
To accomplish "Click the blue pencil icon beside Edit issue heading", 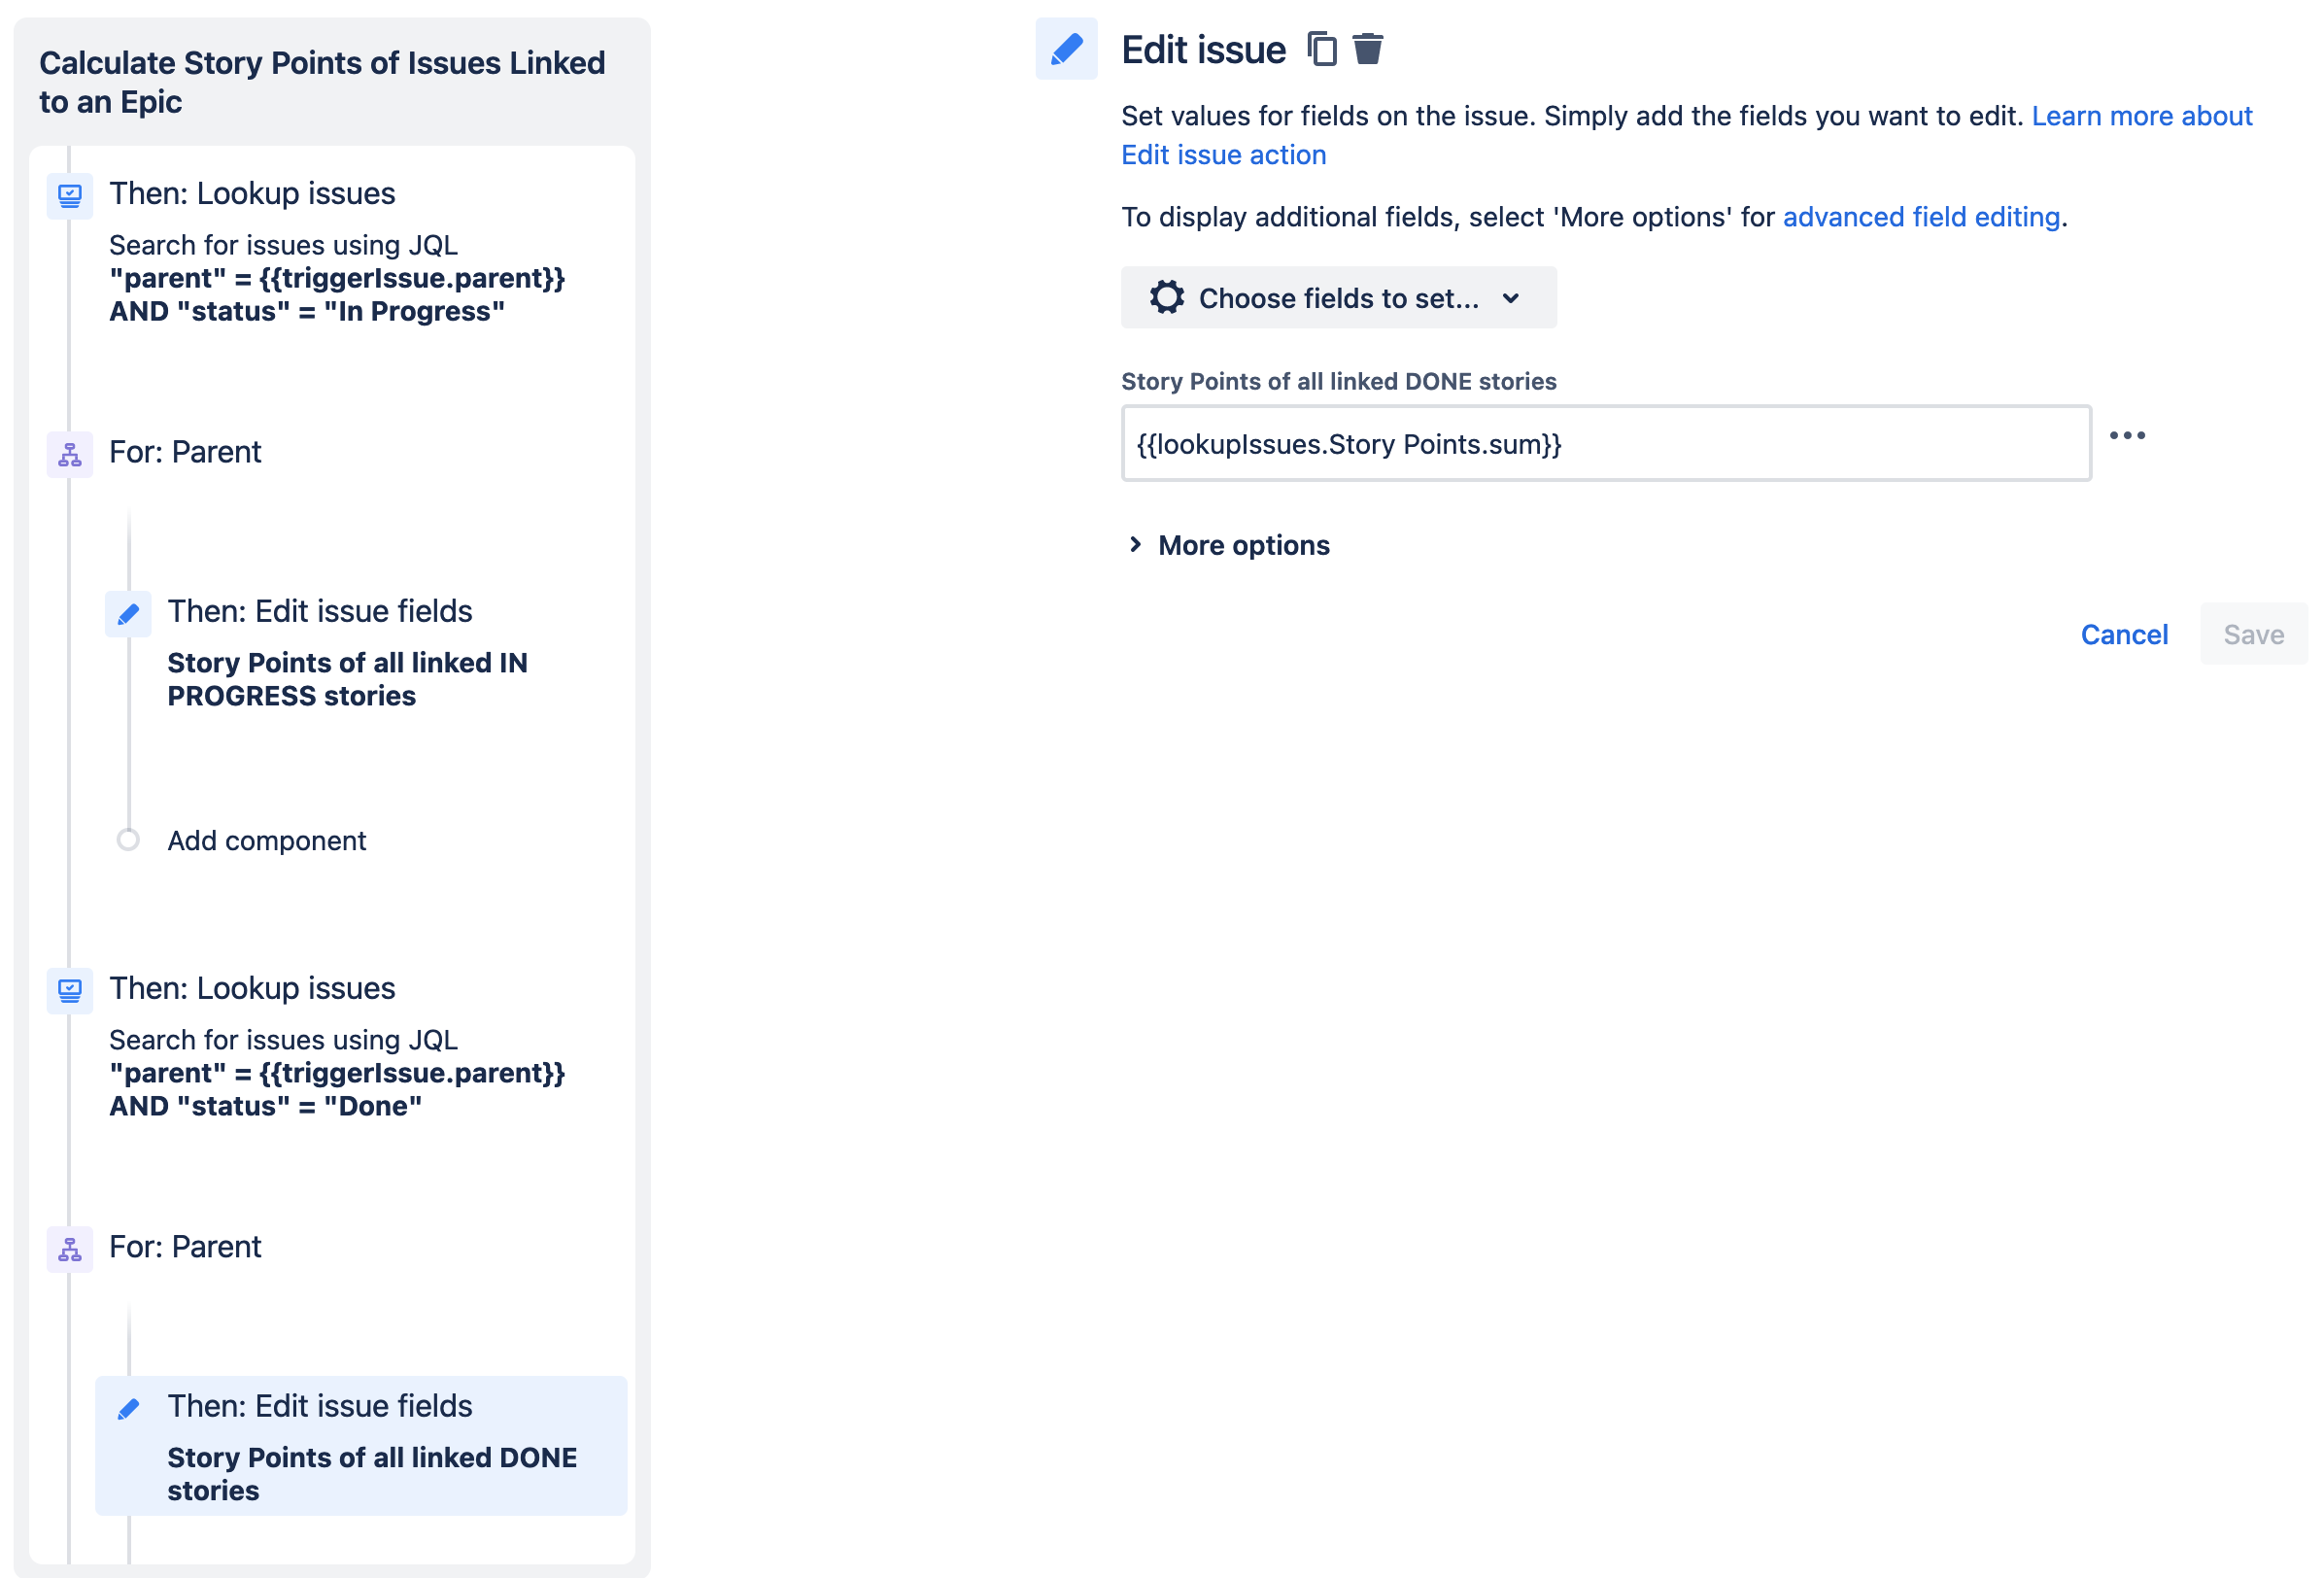I will click(1066, 48).
